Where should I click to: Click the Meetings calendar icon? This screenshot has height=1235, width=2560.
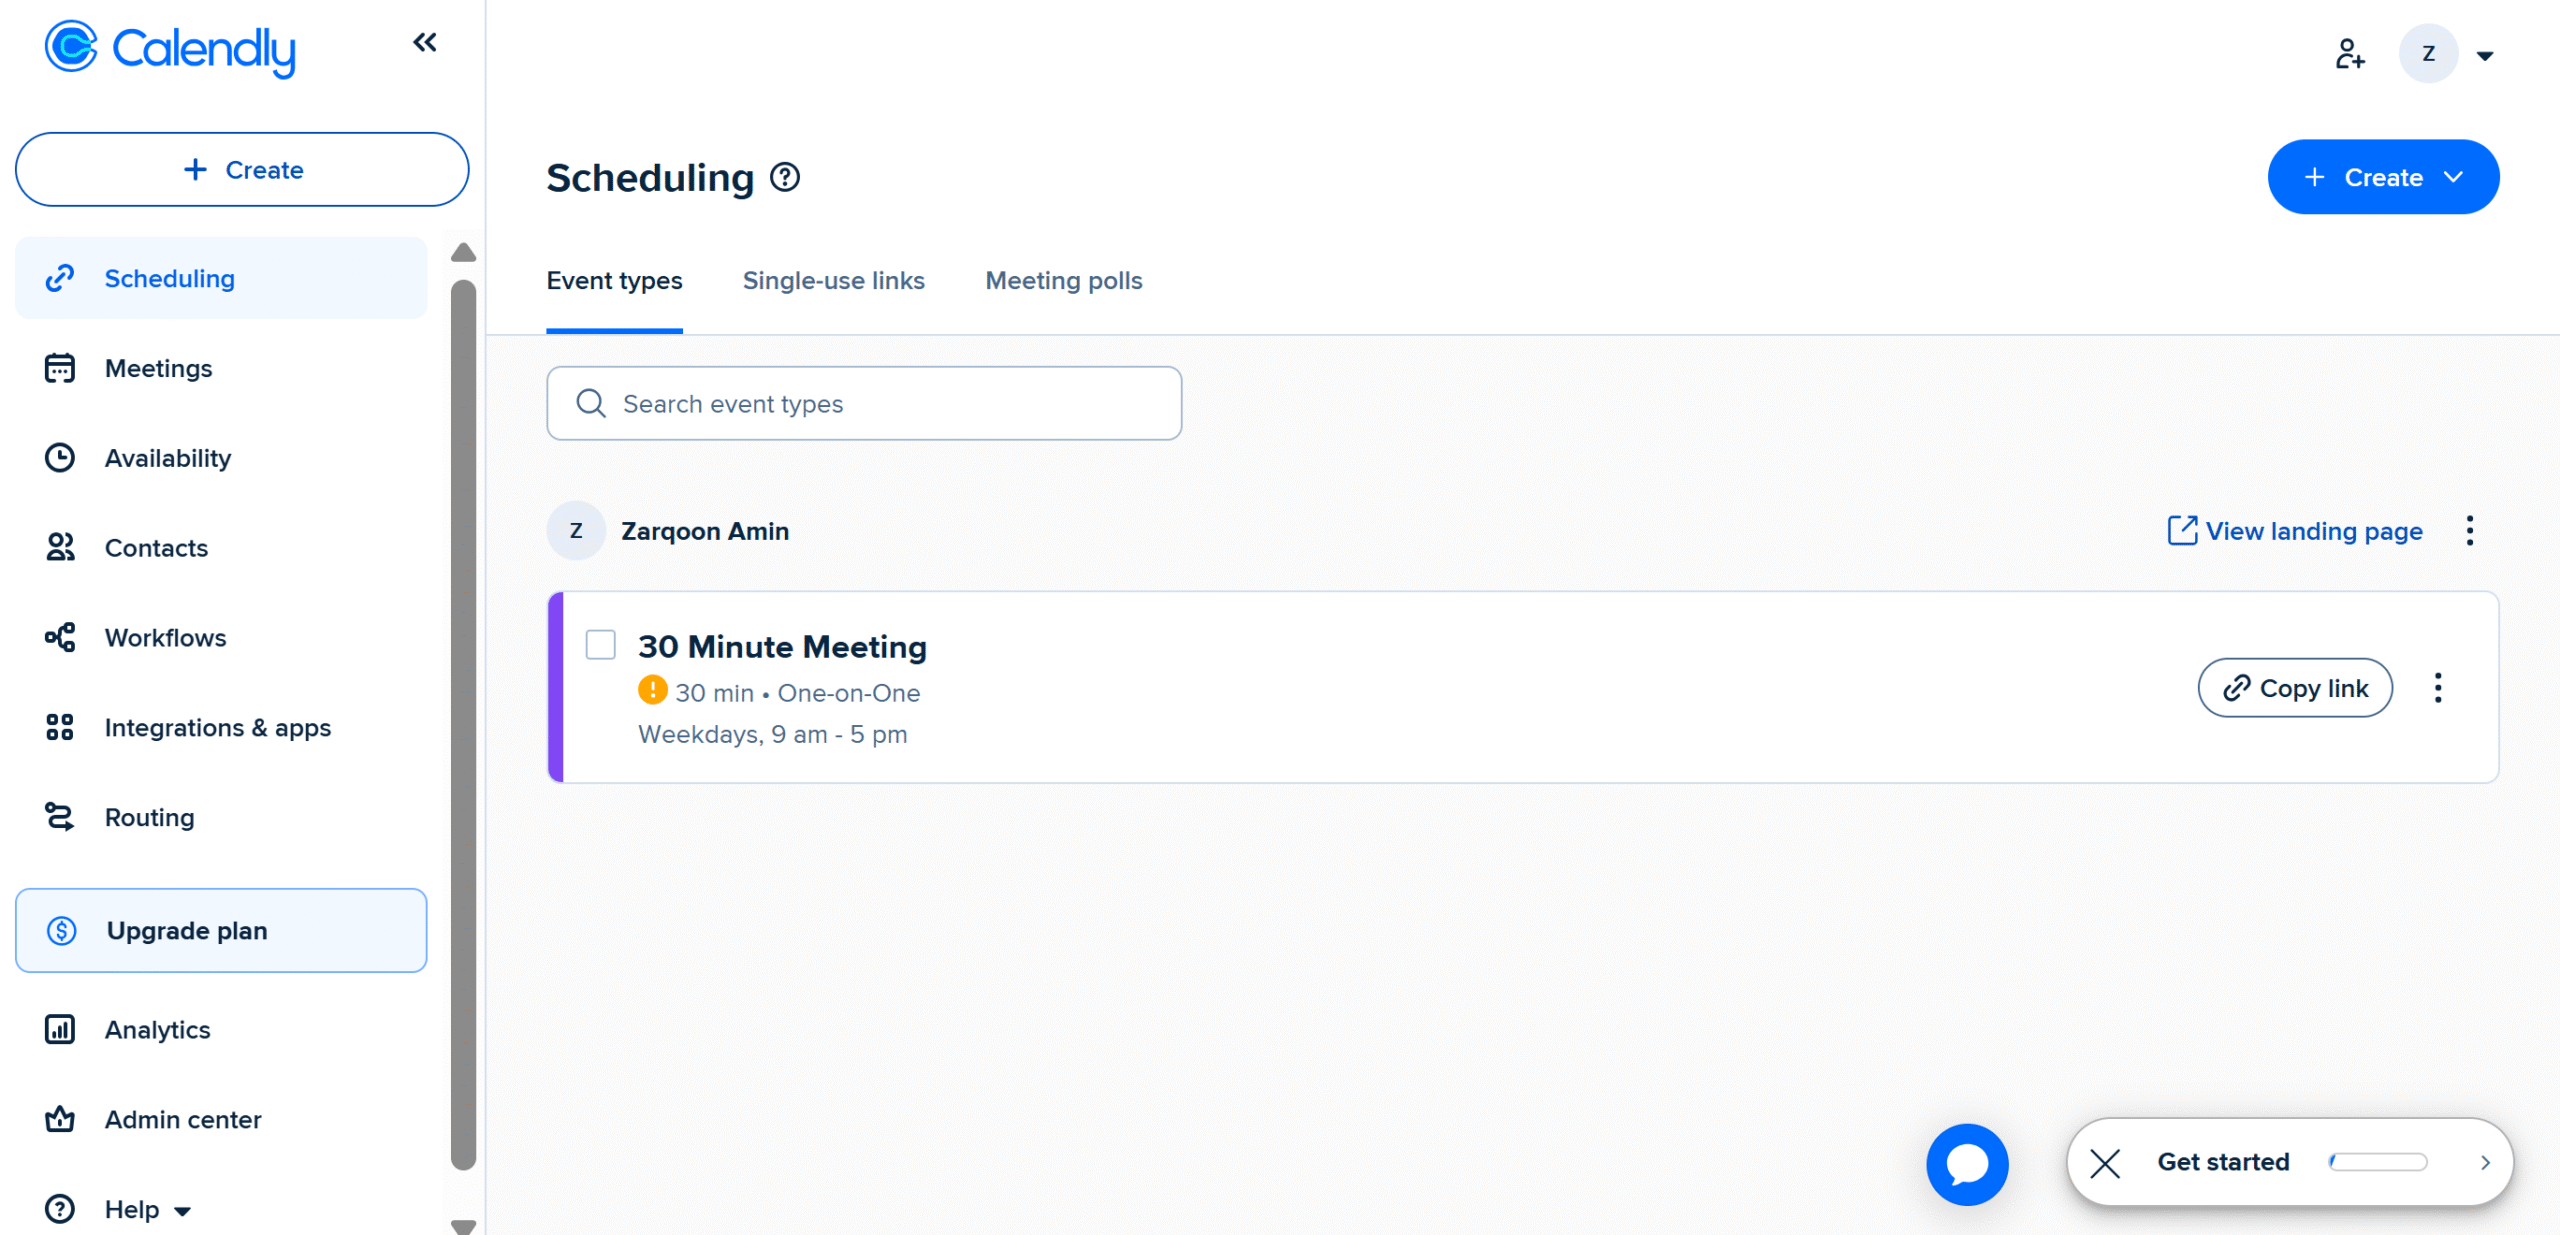click(x=60, y=368)
